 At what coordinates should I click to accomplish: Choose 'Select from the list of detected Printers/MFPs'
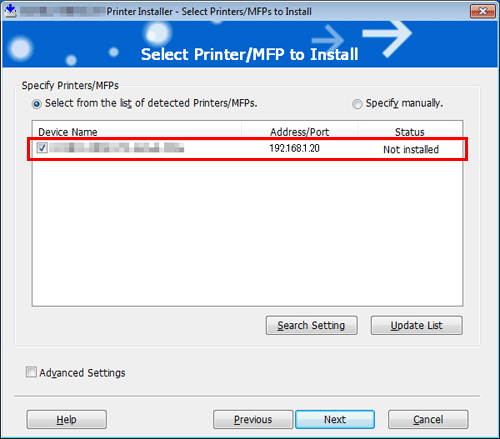37,104
